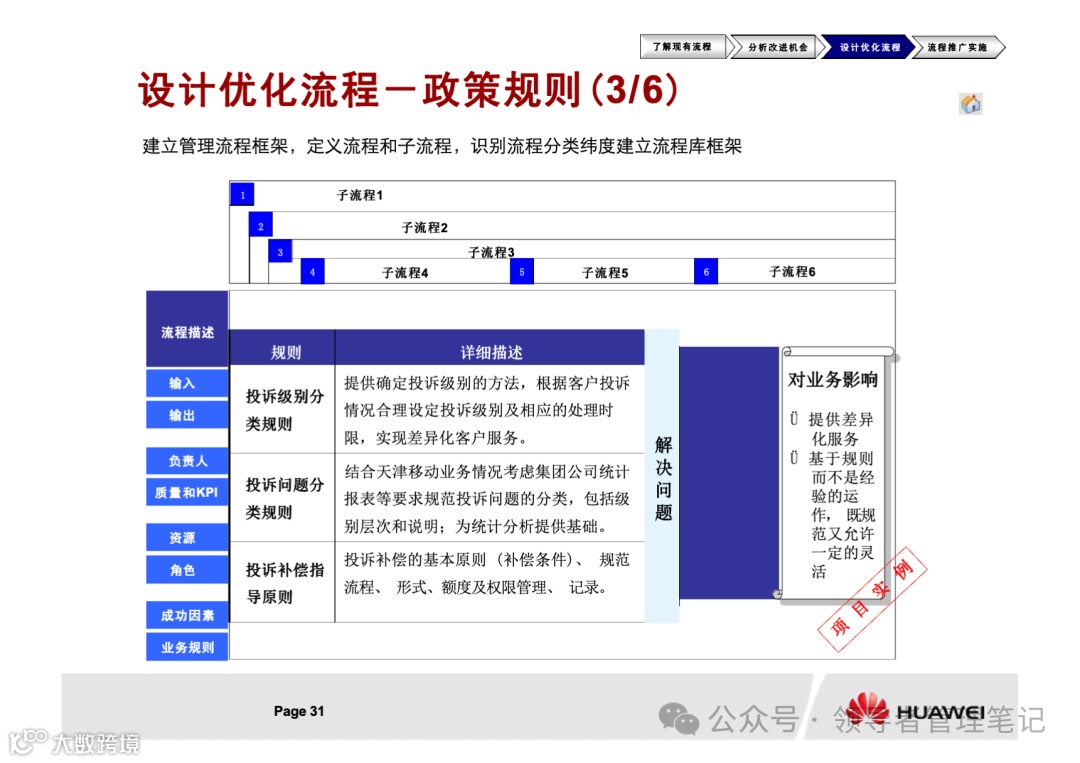Screen dimensions: 1080x763
Task: Click blue box number 5
Action: (522, 272)
